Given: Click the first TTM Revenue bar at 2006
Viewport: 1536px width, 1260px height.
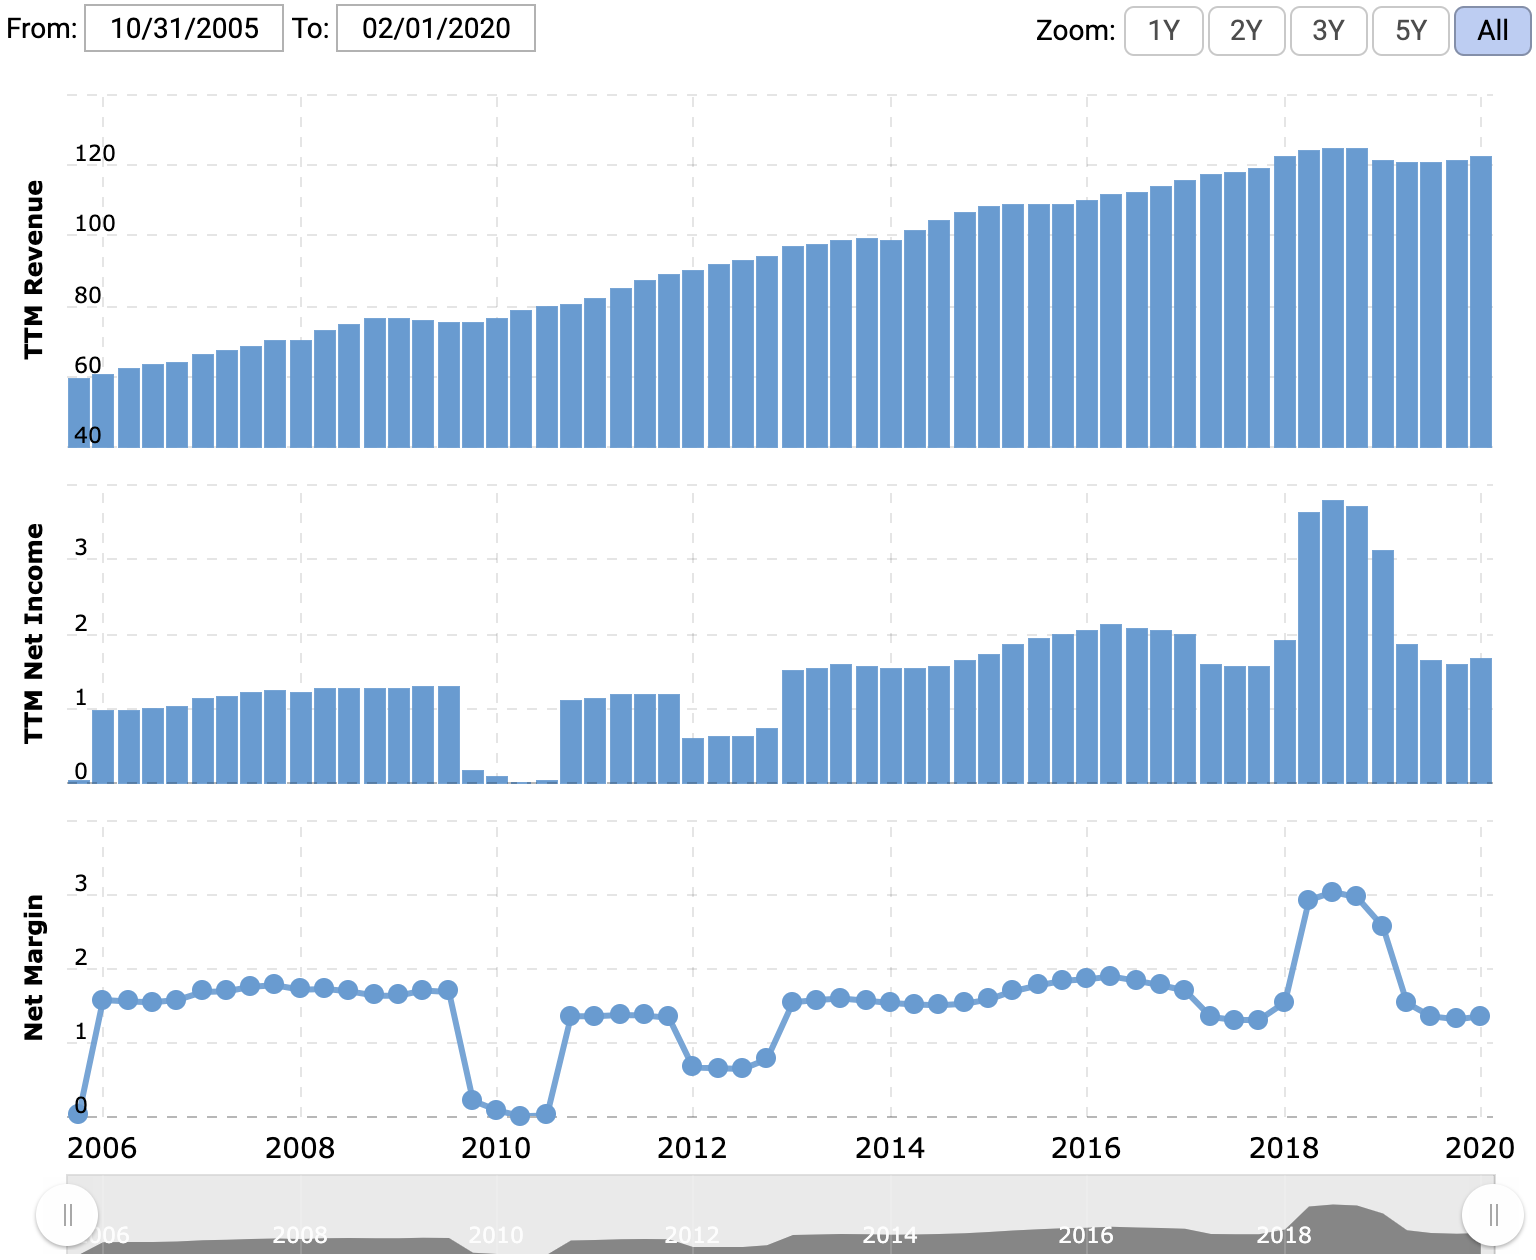Looking at the screenshot, I should [79, 413].
